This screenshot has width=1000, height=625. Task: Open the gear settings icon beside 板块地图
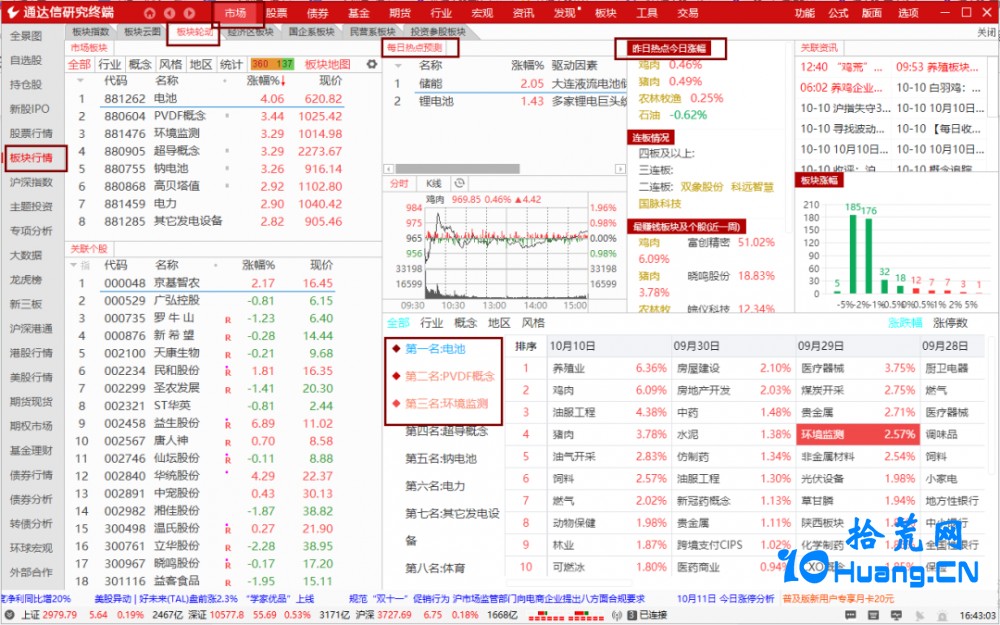372,64
